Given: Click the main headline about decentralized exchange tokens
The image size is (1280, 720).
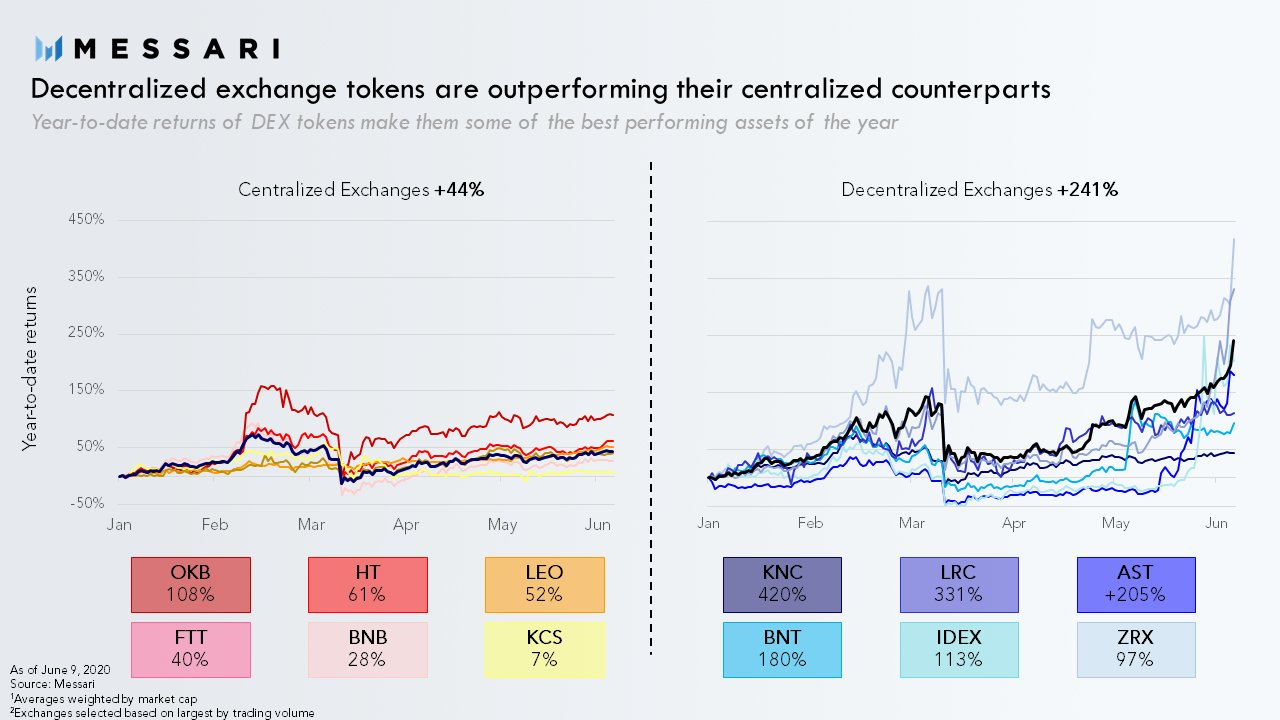Looking at the screenshot, I should coord(540,89).
